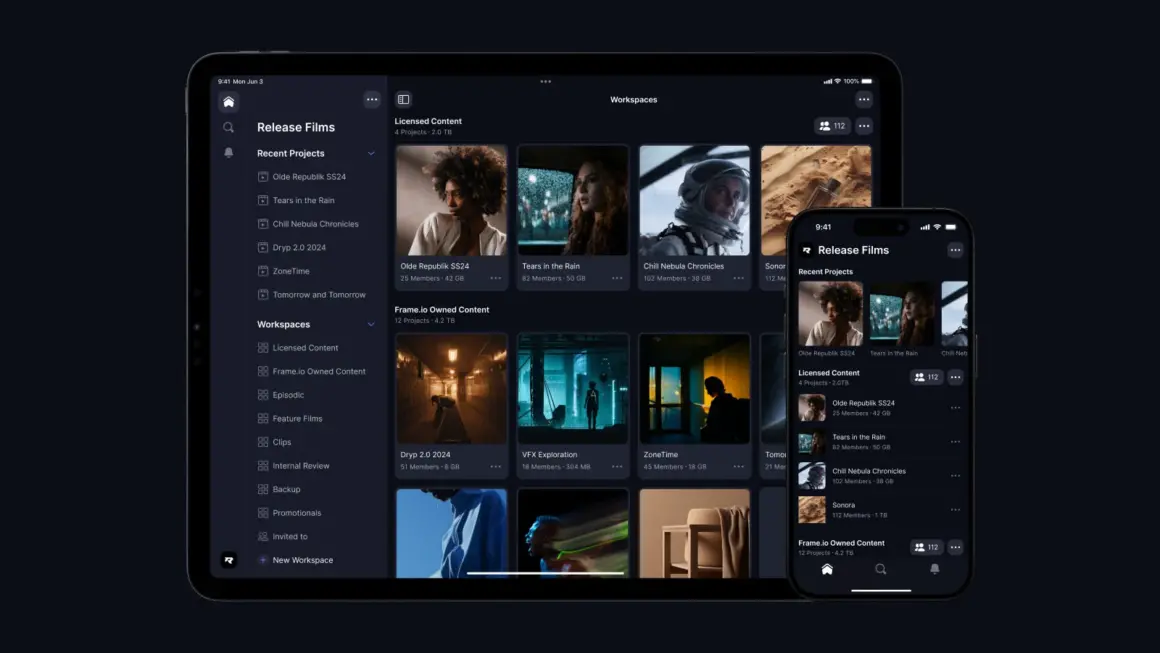Image resolution: width=1160 pixels, height=653 pixels.
Task: Open Invited to link in sidebar
Action: tap(290, 537)
